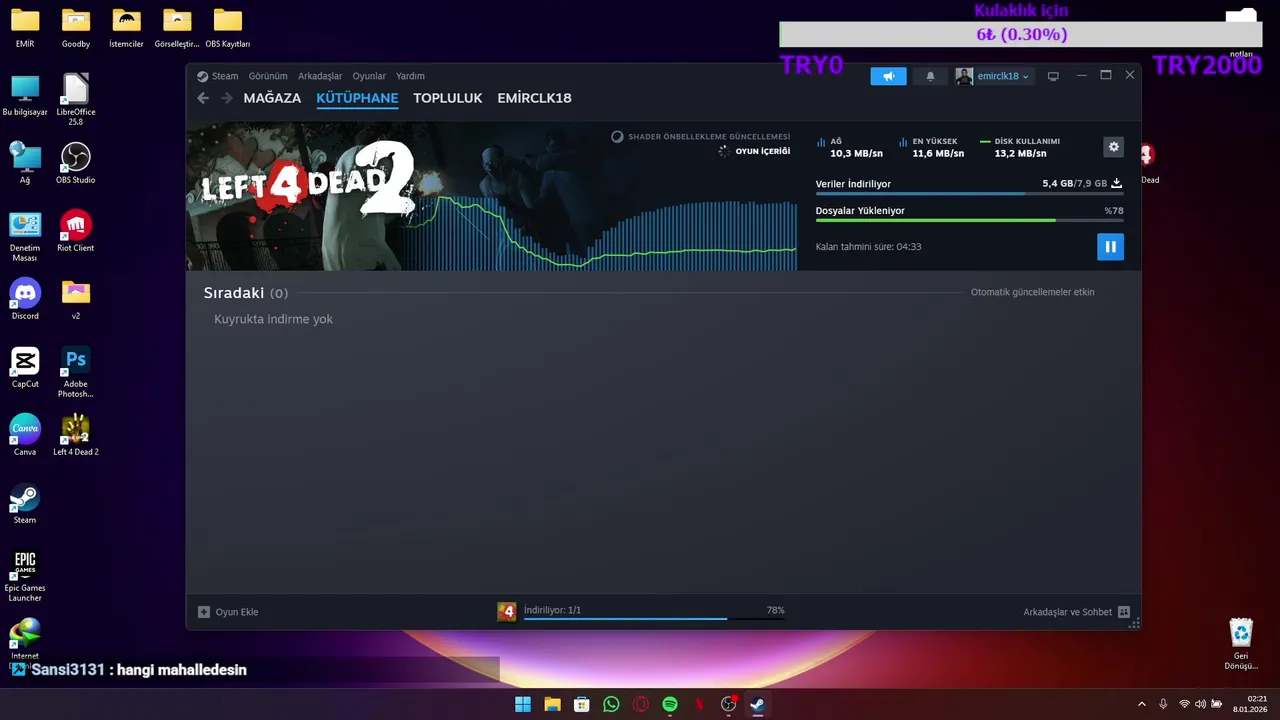Click the EN YÜKSEK 11,6 MB/sn statistic
Image resolution: width=1280 pixels, height=720 pixels.
pos(932,148)
